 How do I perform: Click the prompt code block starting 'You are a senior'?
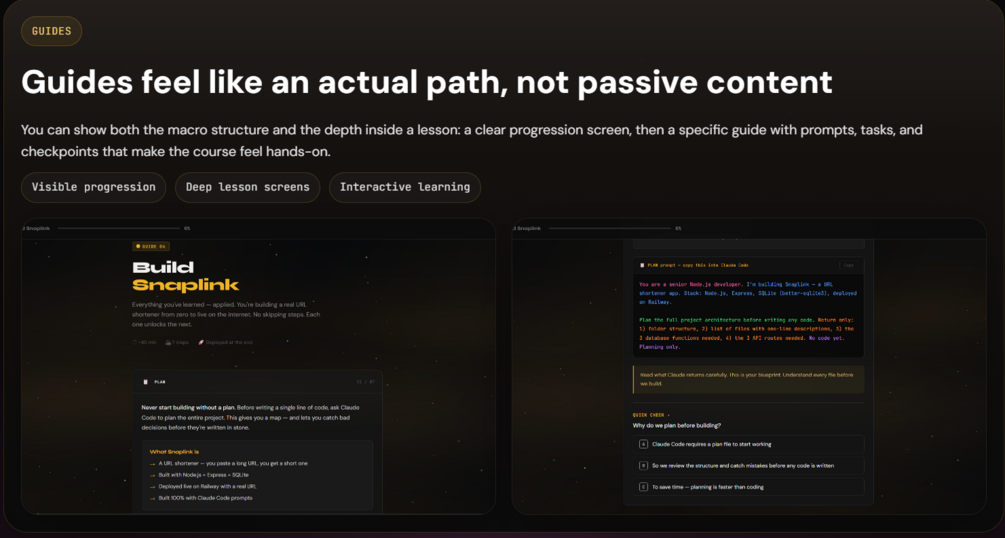coord(748,315)
